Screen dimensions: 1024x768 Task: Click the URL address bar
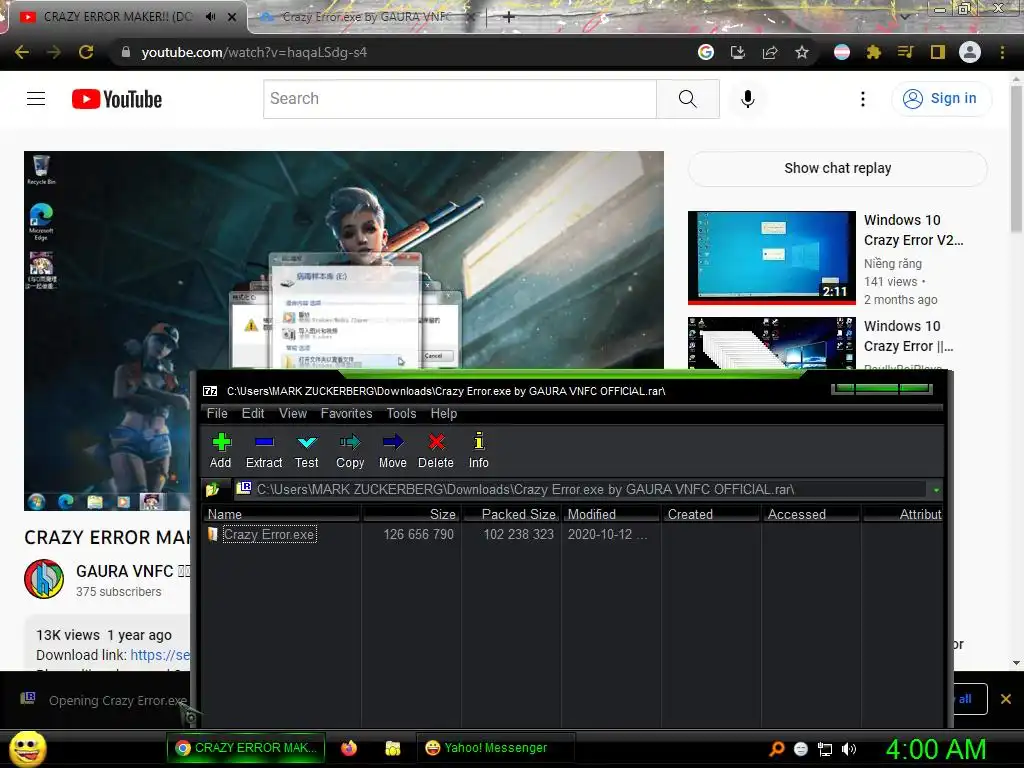pyautogui.click(x=405, y=52)
